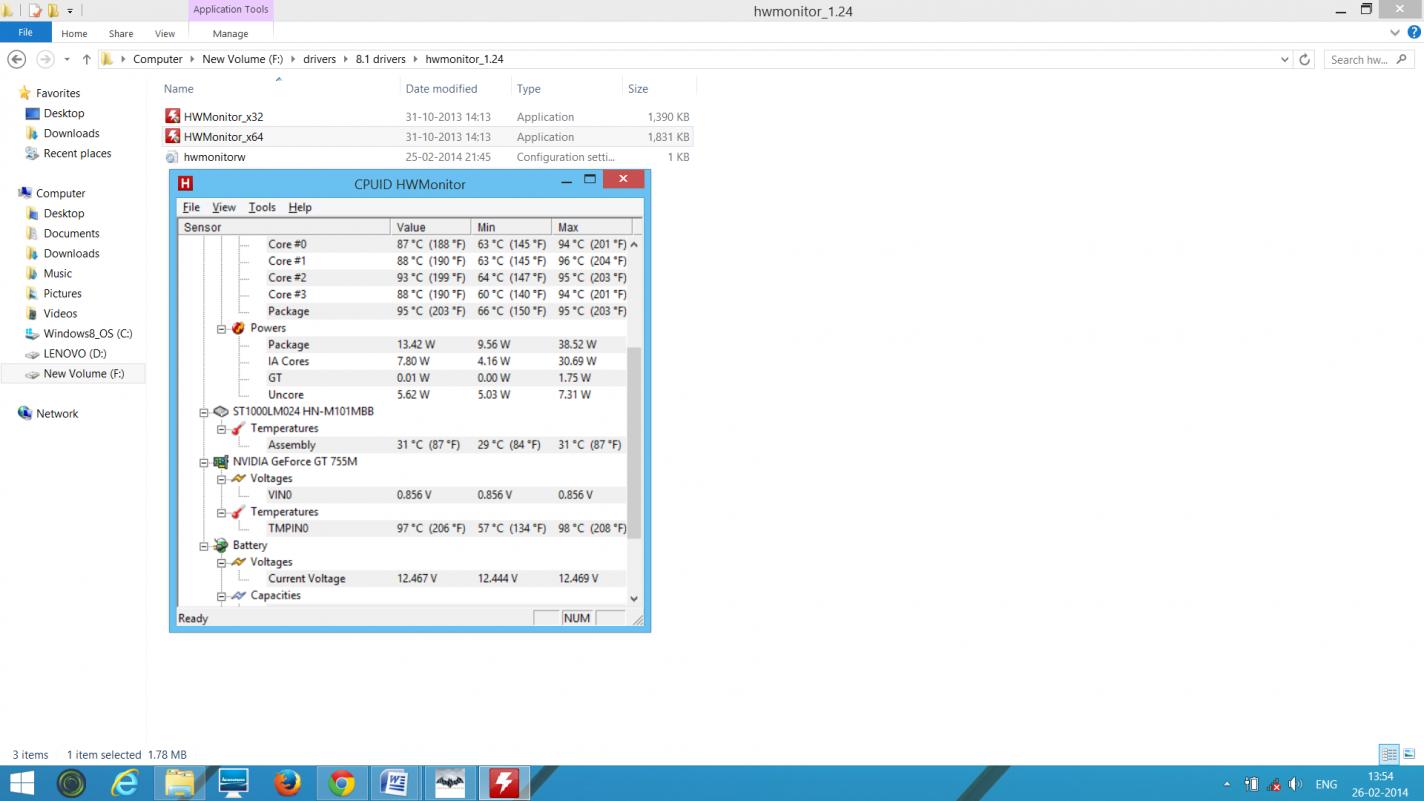Click the NVIDIA GeForce GT 755M icon

click(x=220, y=462)
